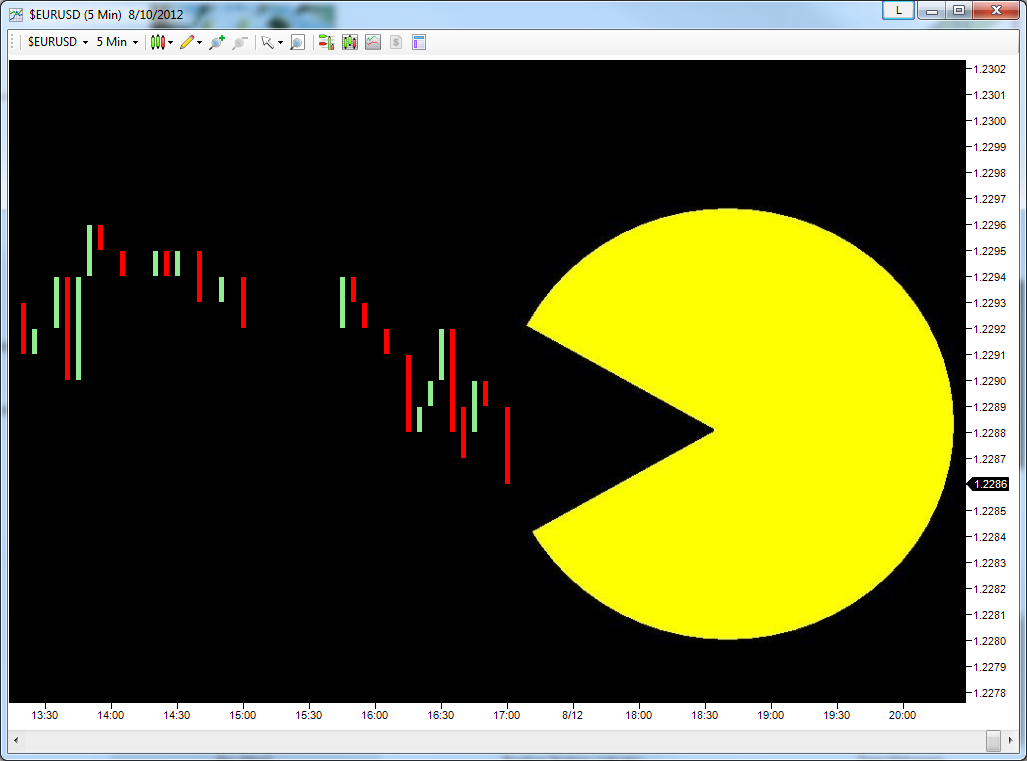Open the 5 Min interval dropdown

tap(117, 42)
